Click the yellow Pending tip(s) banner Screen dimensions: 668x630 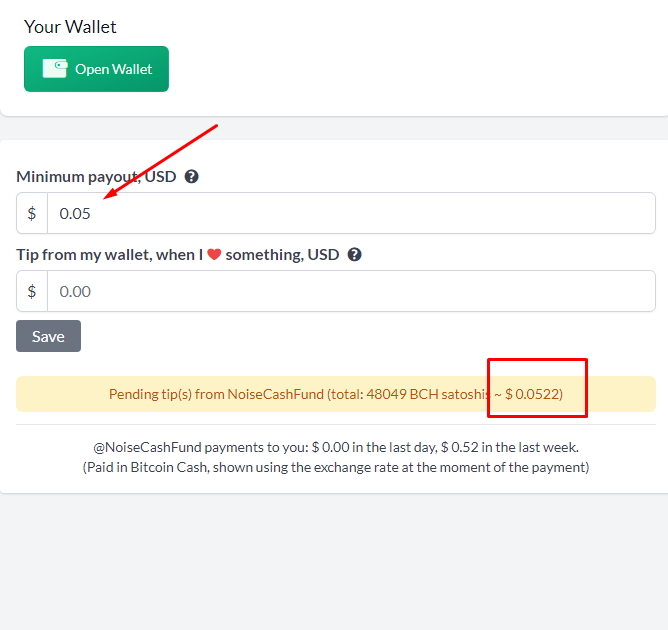point(336,394)
